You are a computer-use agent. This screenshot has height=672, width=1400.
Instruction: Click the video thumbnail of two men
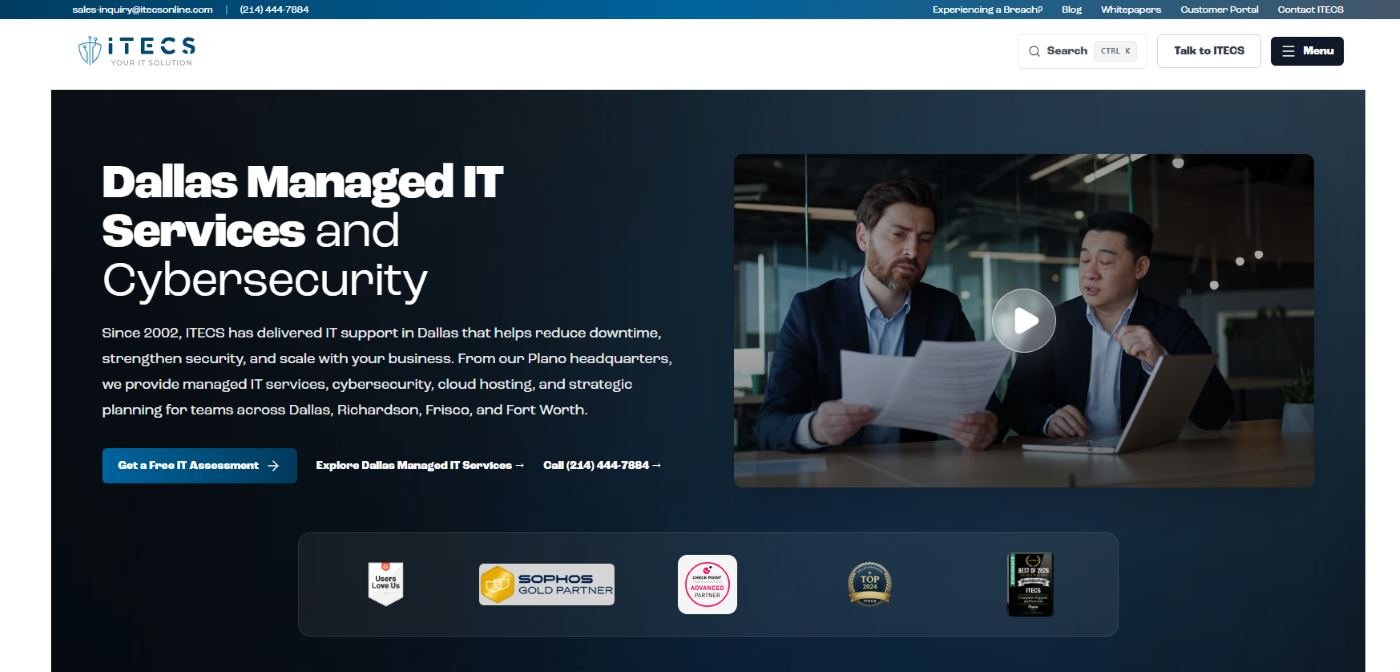pyautogui.click(x=1023, y=320)
